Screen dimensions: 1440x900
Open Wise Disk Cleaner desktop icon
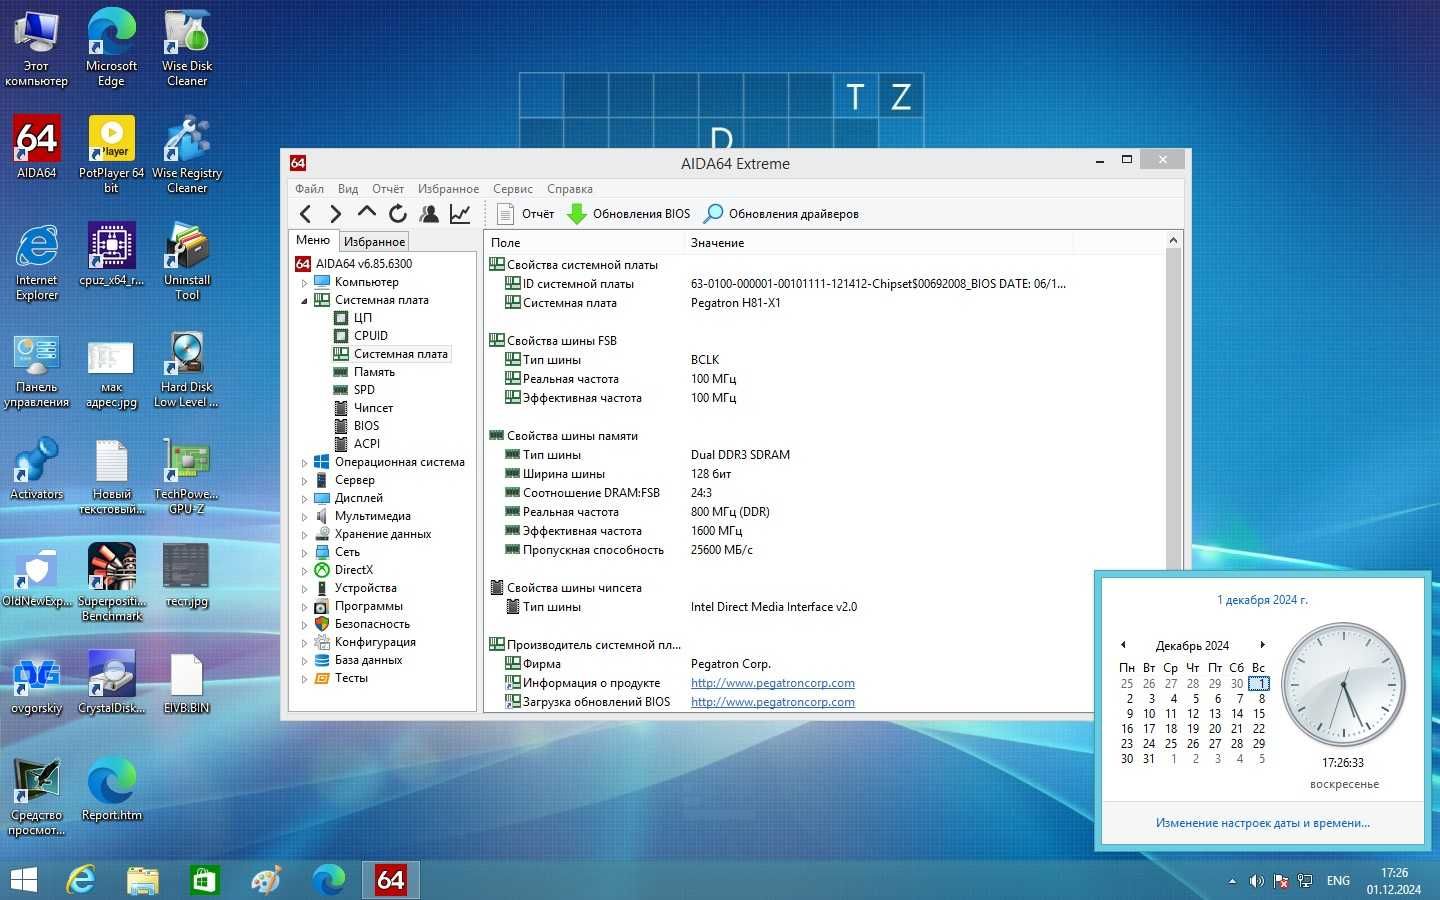tap(187, 48)
